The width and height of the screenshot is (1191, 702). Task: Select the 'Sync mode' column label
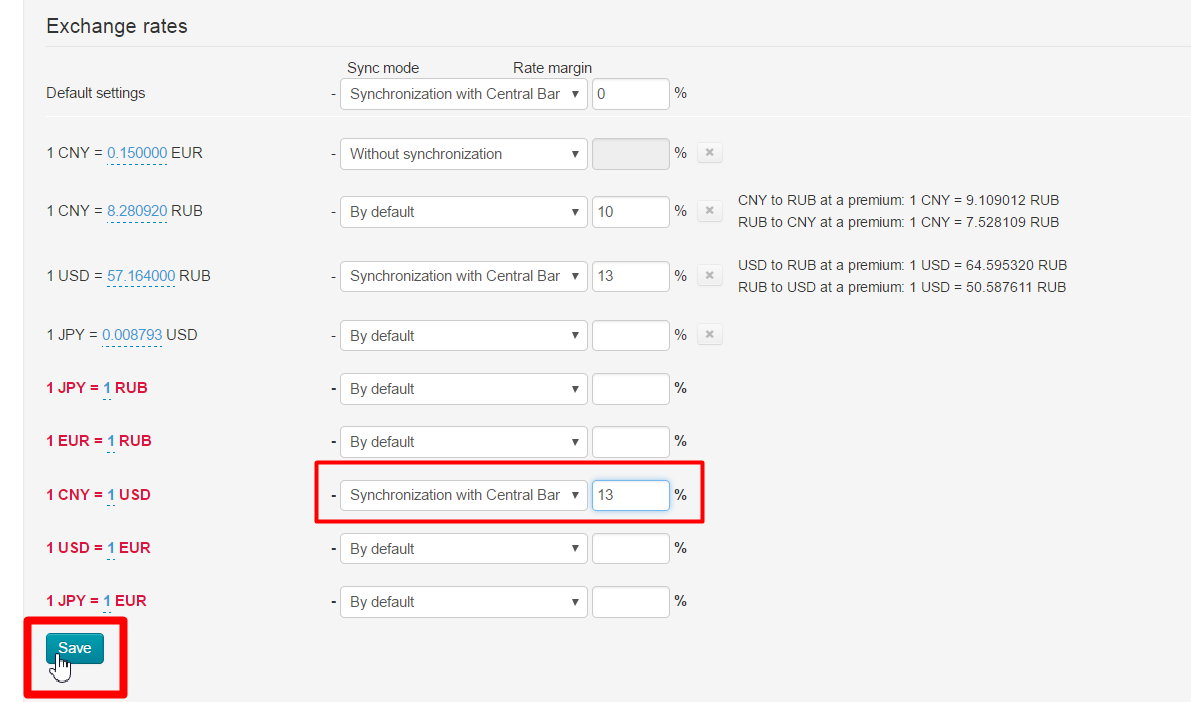(383, 68)
